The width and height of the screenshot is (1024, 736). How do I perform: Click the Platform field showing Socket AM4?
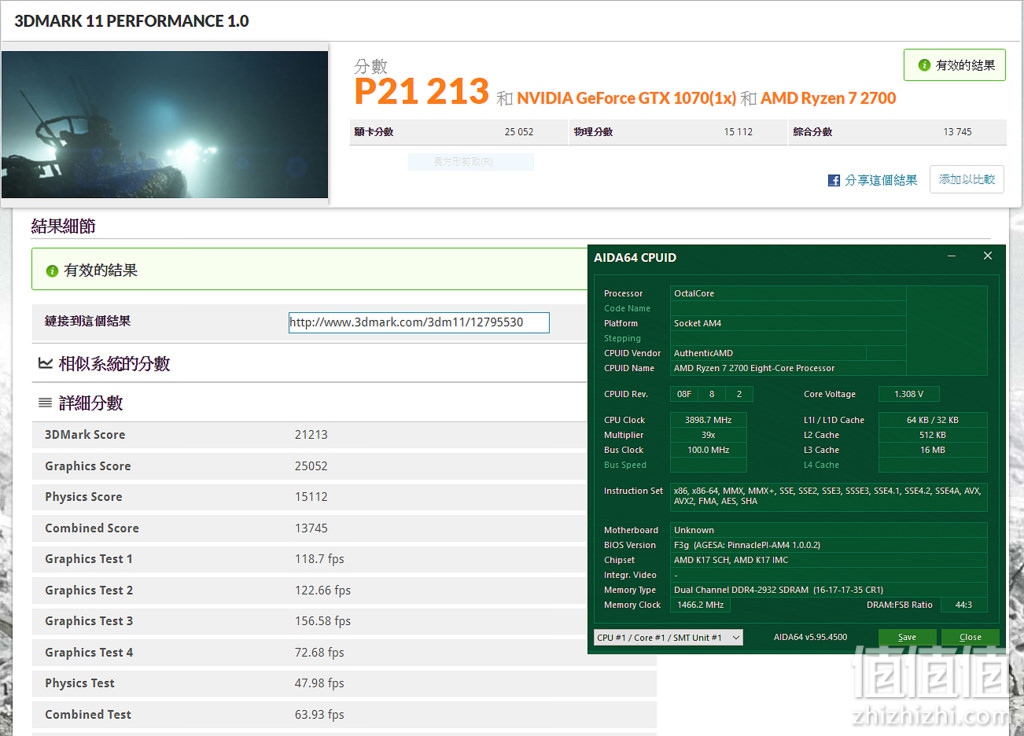(788, 323)
